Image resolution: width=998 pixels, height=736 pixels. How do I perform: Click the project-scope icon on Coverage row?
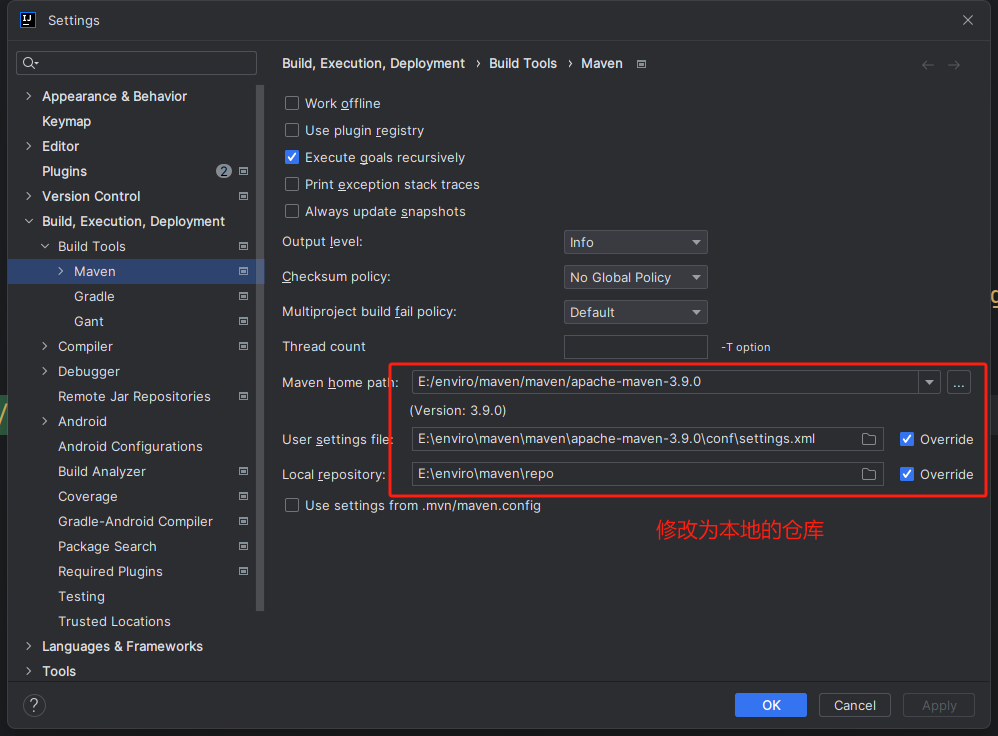(x=243, y=496)
